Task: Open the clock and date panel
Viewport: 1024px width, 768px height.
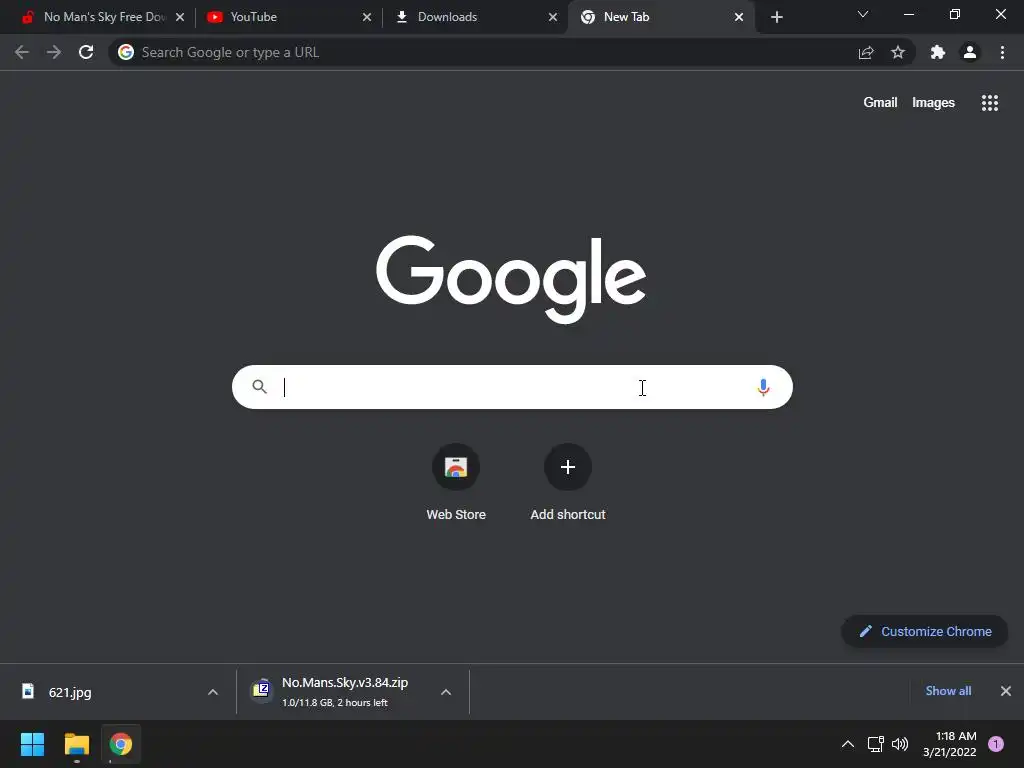Action: pyautogui.click(x=950, y=744)
